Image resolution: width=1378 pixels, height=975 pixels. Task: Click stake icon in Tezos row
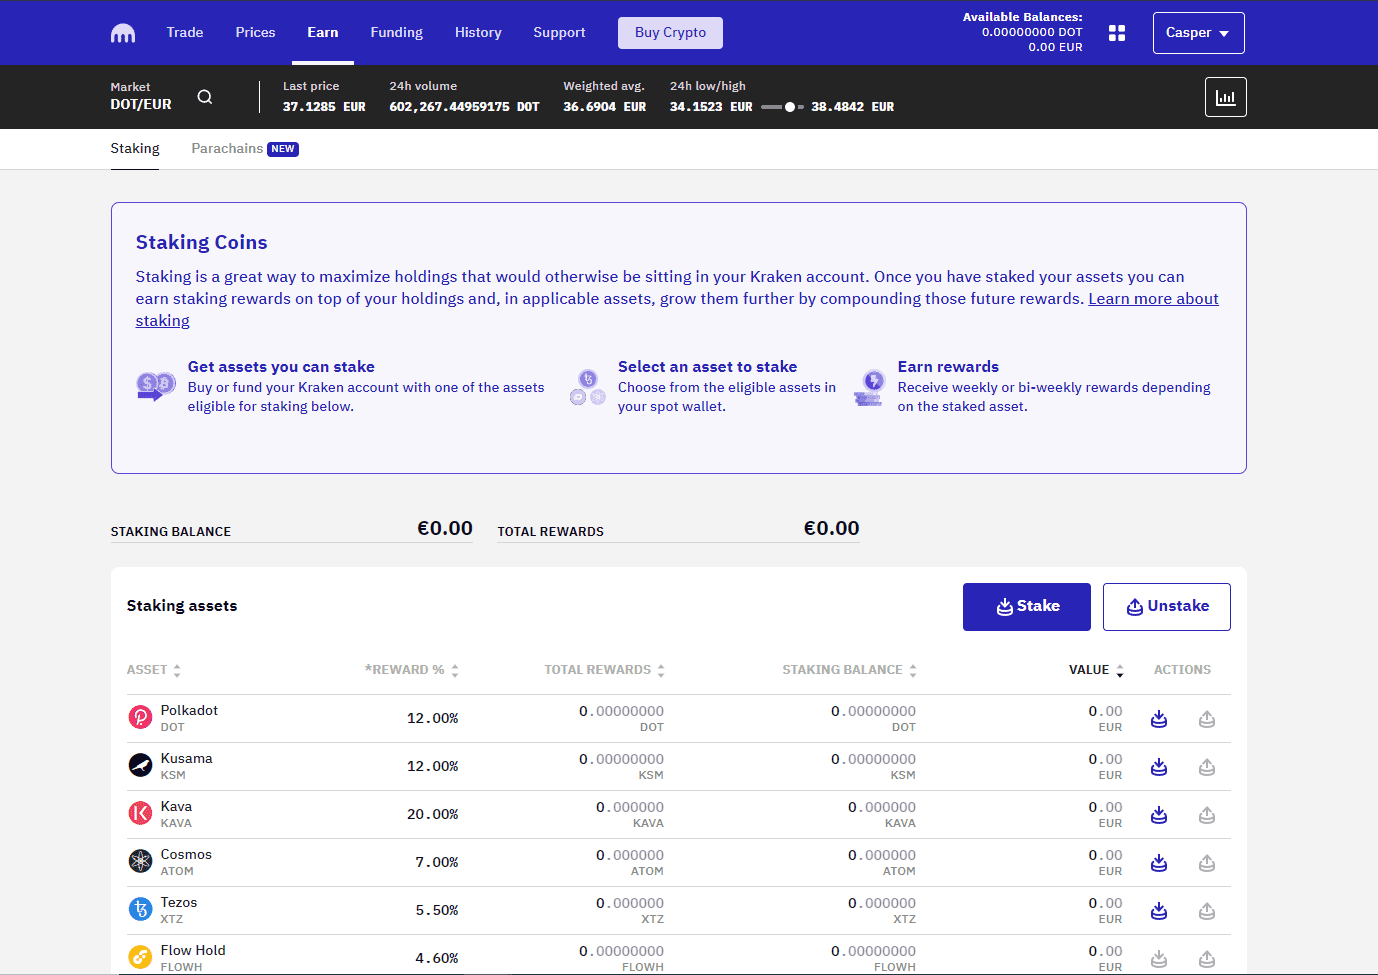coord(1159,911)
